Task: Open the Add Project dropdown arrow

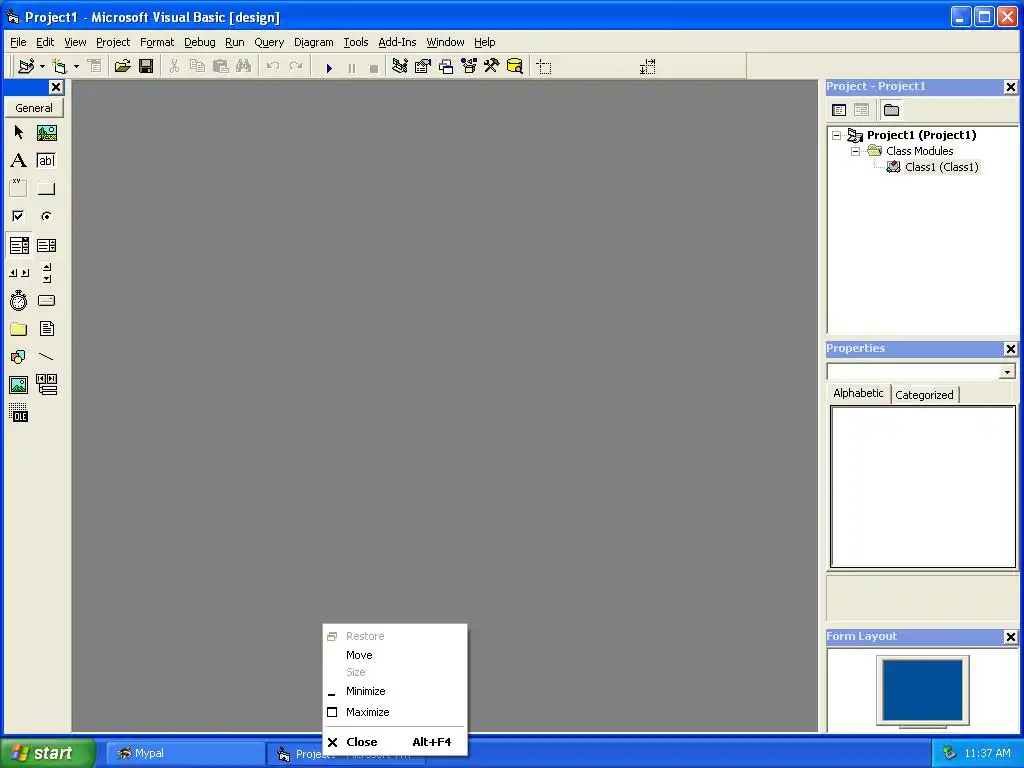Action: [x=42, y=66]
